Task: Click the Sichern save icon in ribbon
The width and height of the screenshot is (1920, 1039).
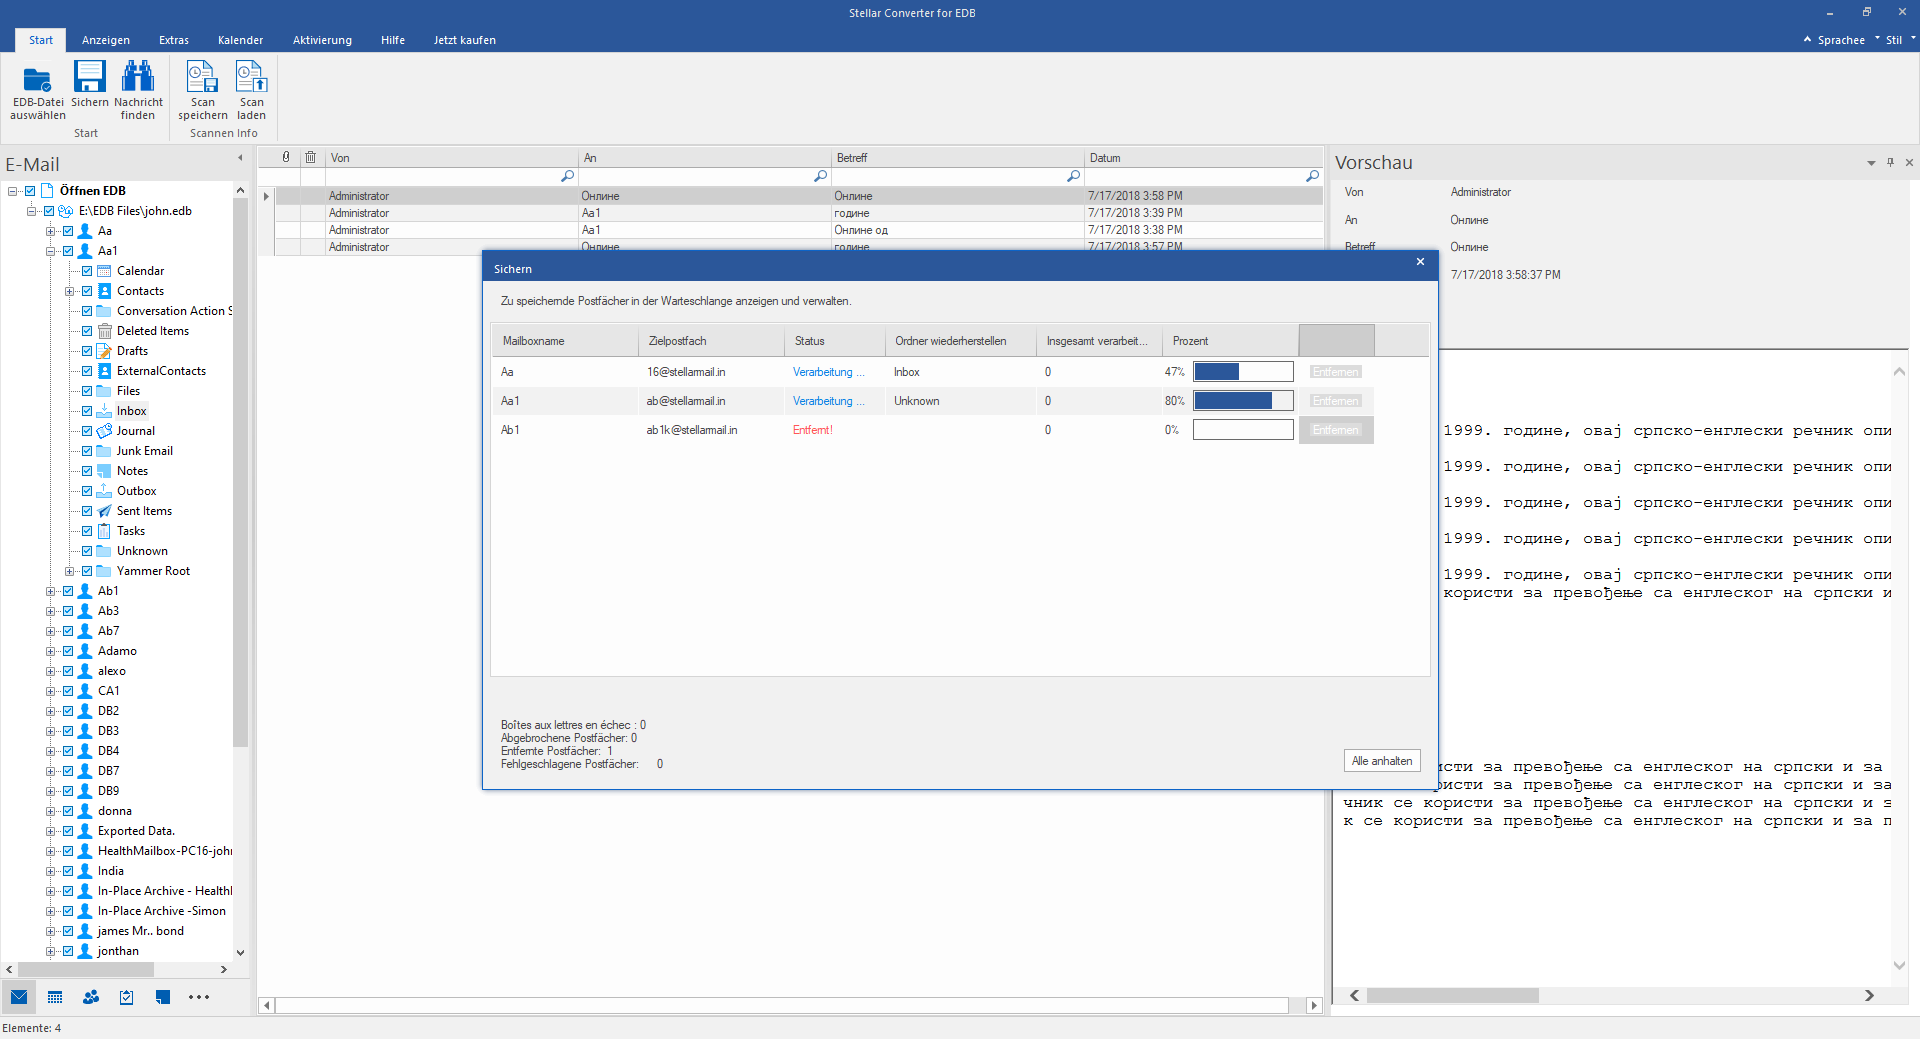Action: click(x=89, y=76)
